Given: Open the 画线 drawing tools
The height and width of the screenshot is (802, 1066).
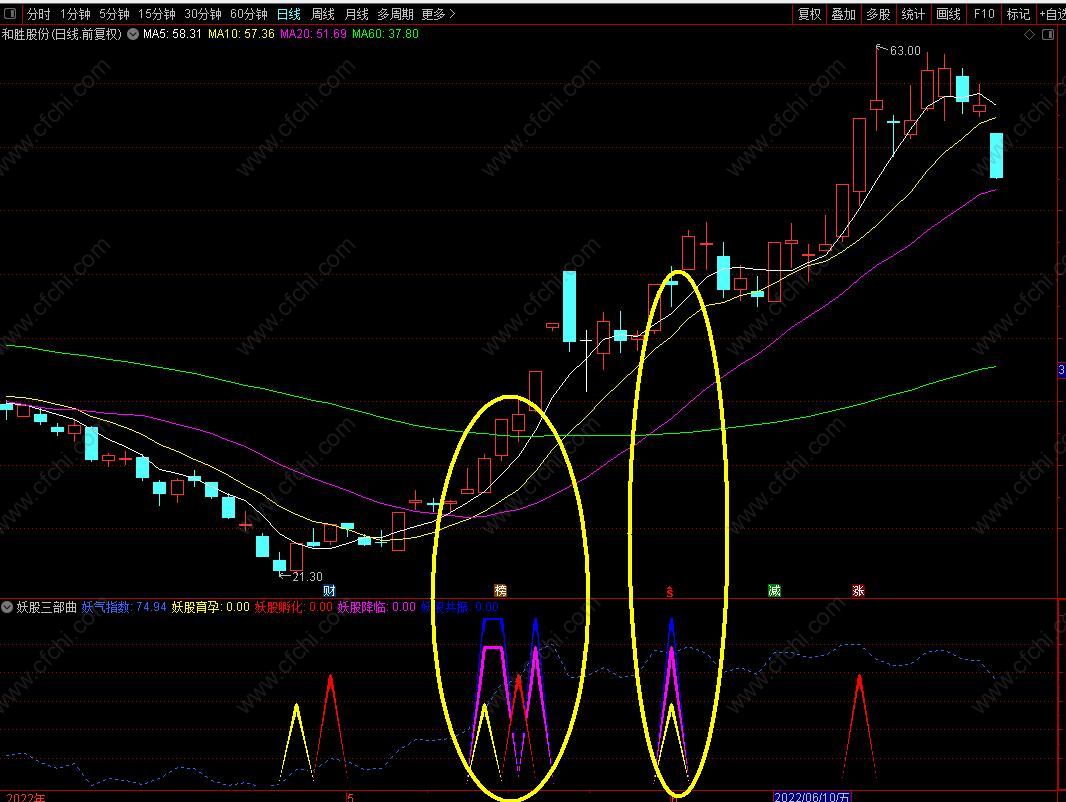Looking at the screenshot, I should 948,14.
